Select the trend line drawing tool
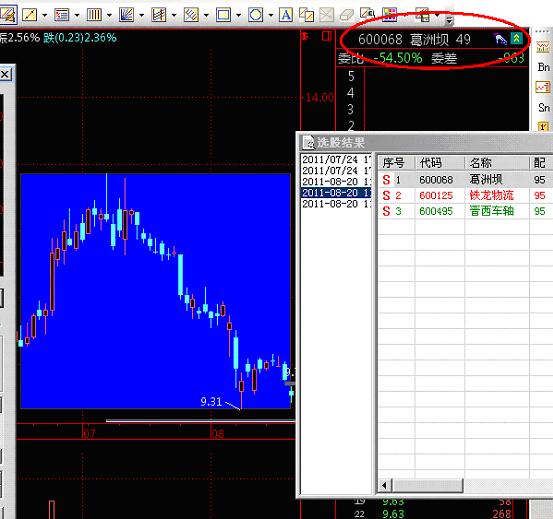The image size is (553, 519). [29, 15]
